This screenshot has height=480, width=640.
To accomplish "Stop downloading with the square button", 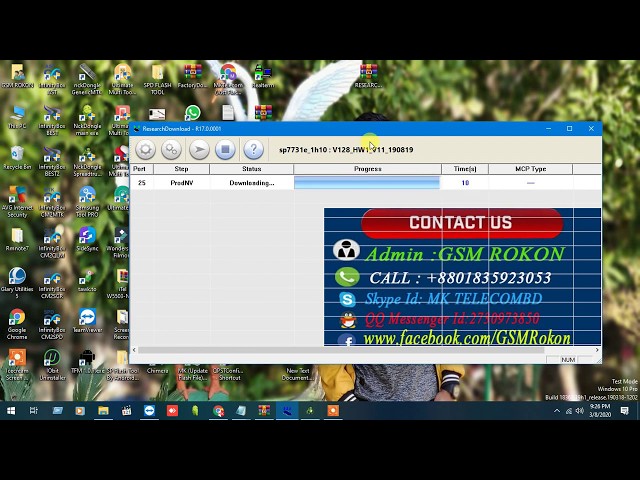I will pyautogui.click(x=225, y=149).
